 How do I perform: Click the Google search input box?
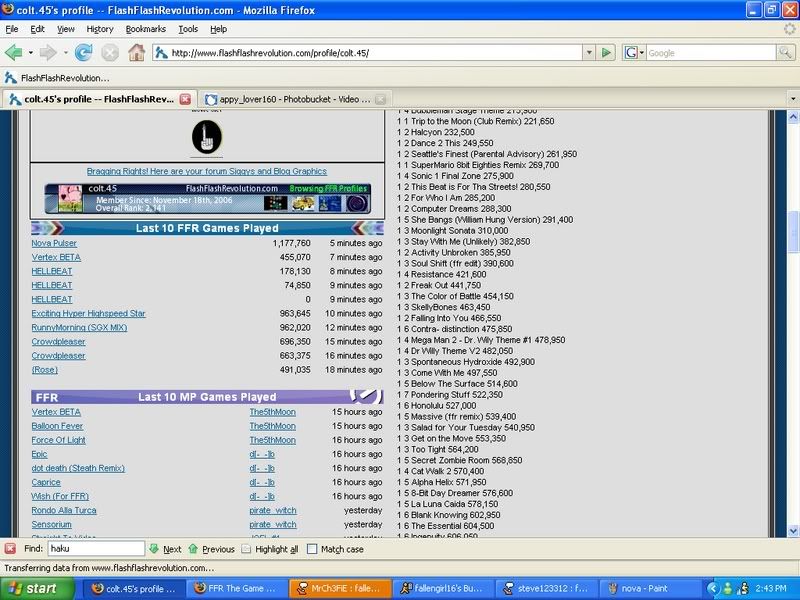(x=711, y=53)
